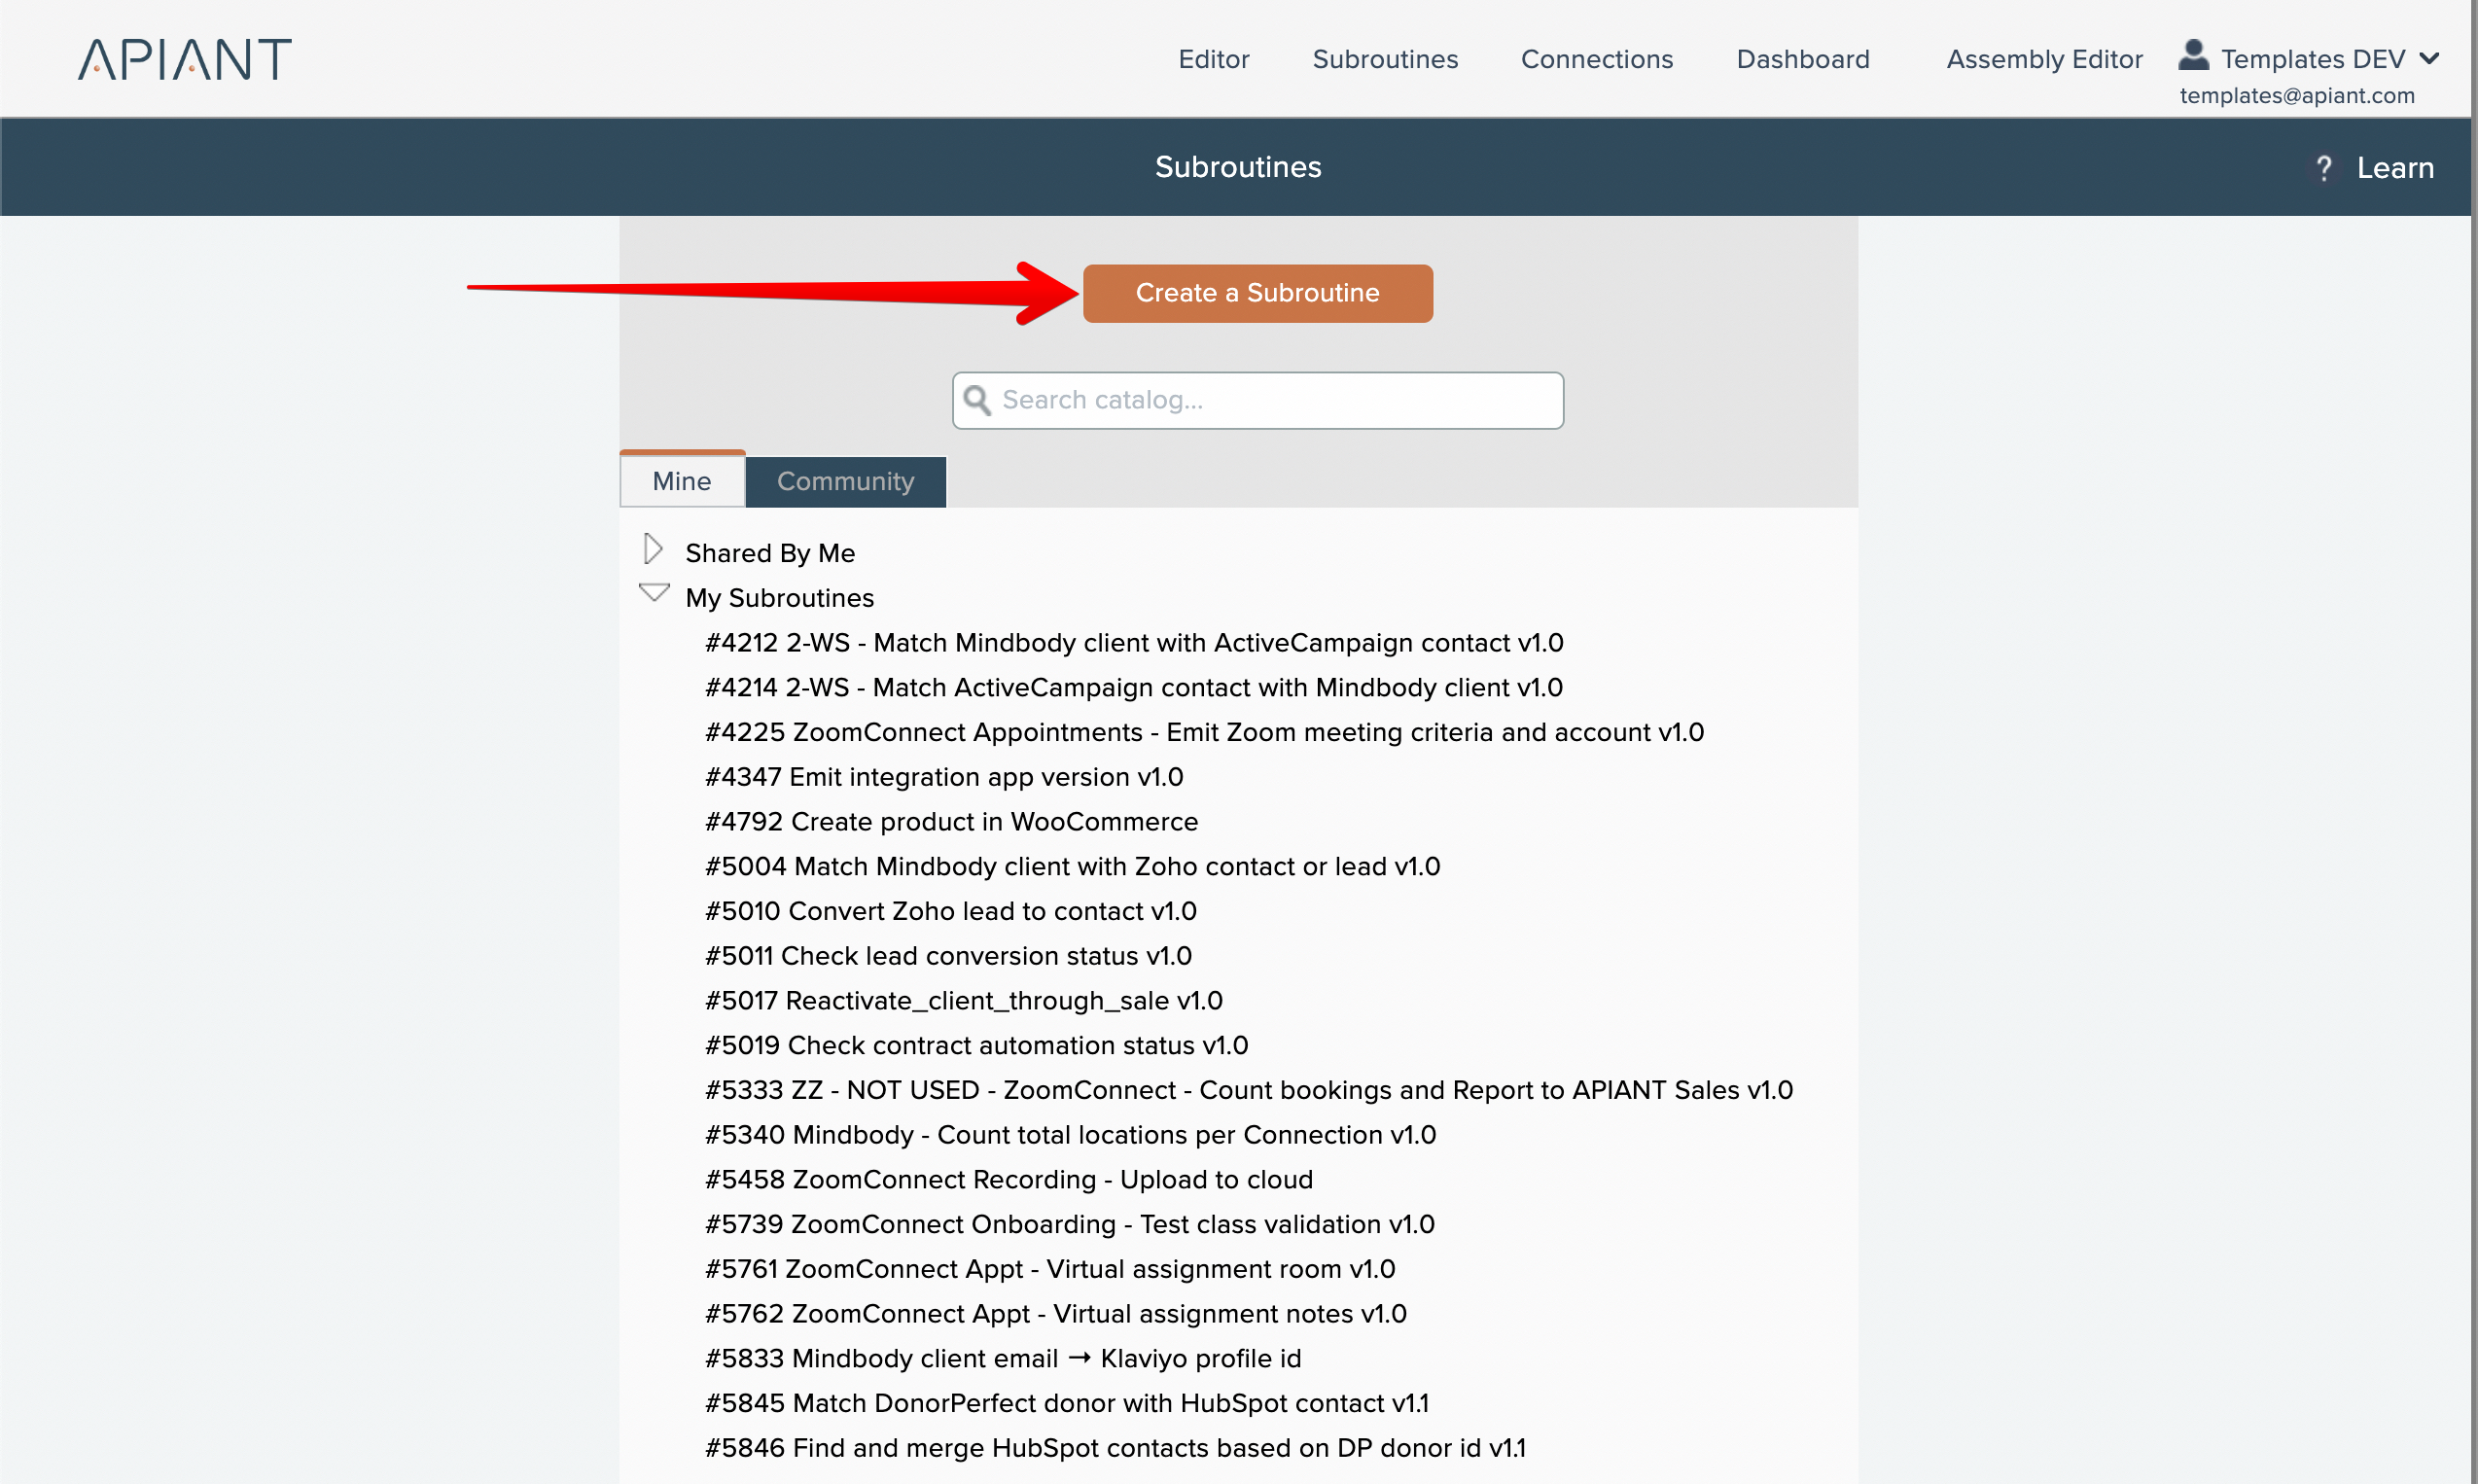This screenshot has width=2478, height=1484.
Task: Open subroutine #4792 Create product in WooCommerce
Action: tap(950, 822)
